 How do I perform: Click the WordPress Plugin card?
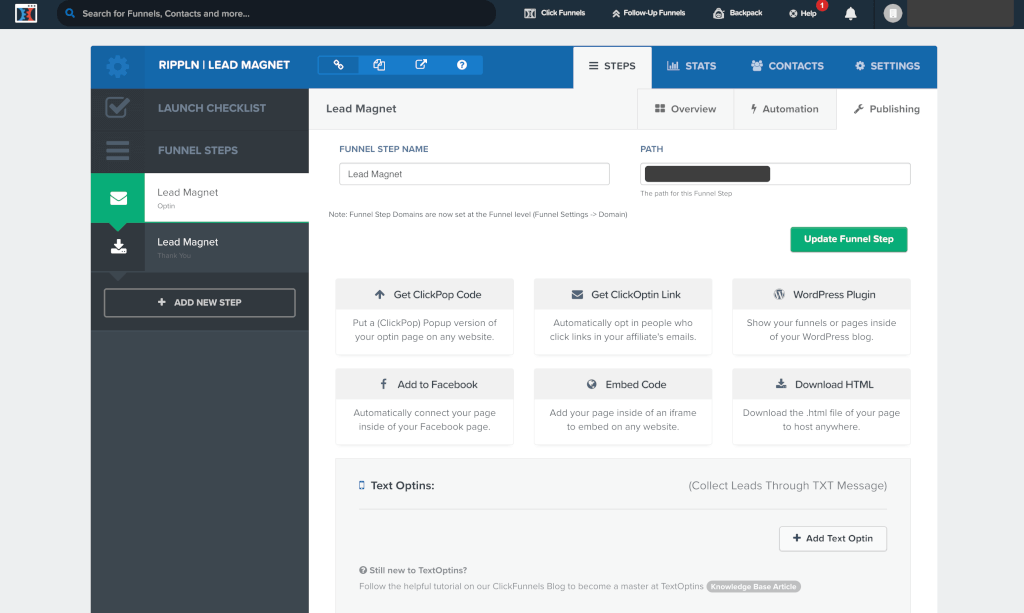(x=821, y=317)
